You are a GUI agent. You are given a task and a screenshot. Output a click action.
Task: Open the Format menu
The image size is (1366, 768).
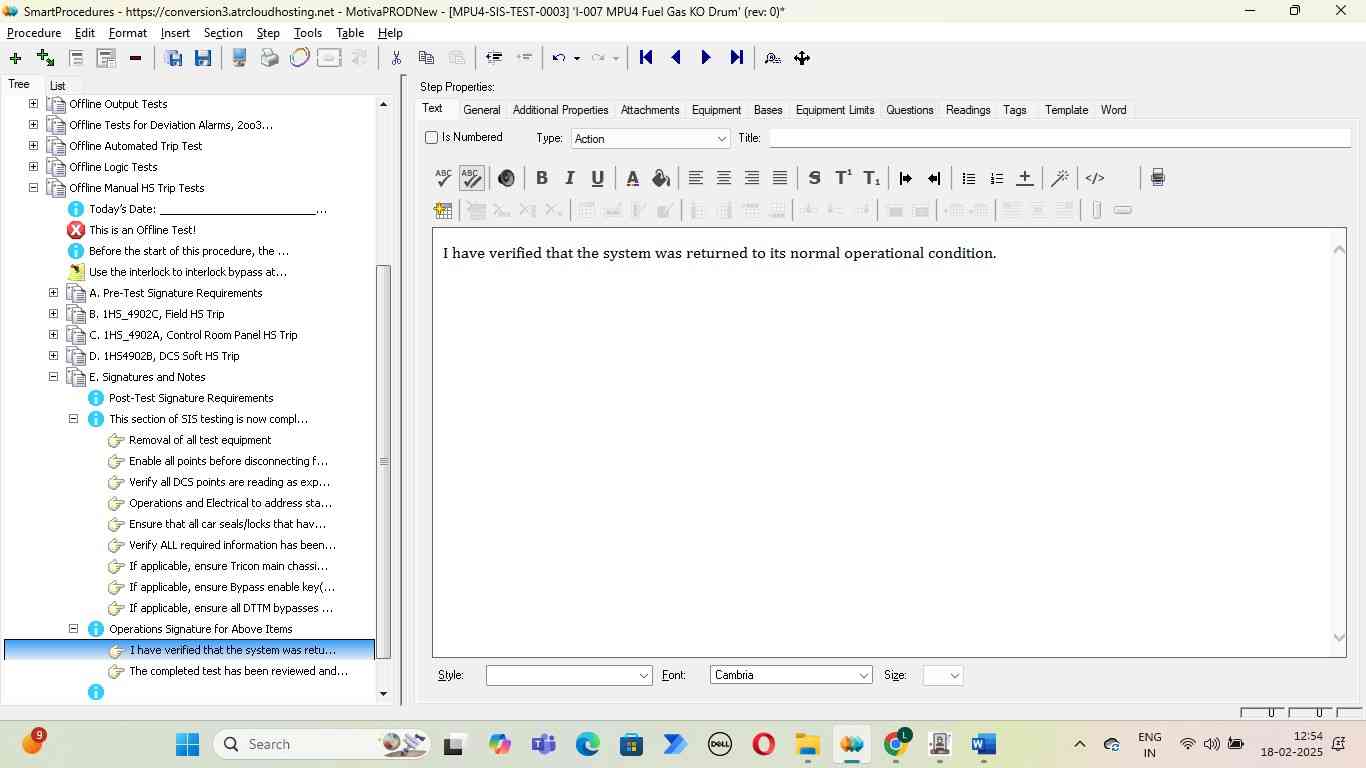[x=128, y=33]
